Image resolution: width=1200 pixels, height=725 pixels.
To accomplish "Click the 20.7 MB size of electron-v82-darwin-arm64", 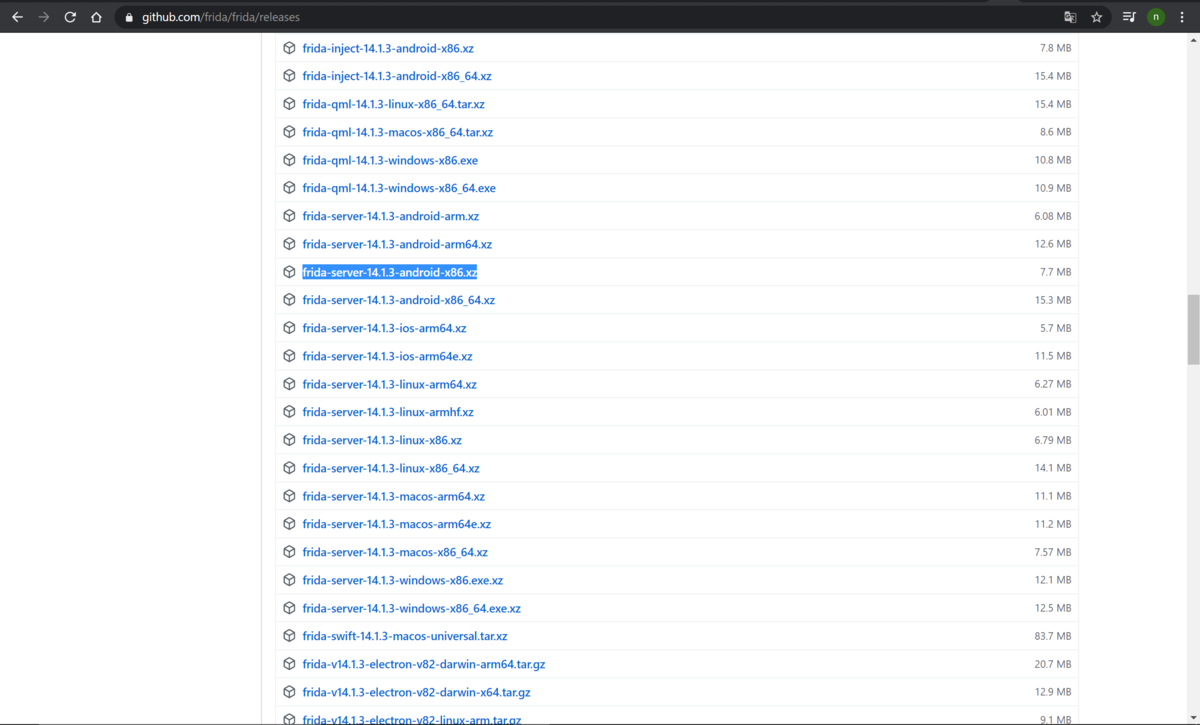I will click(1053, 664).
